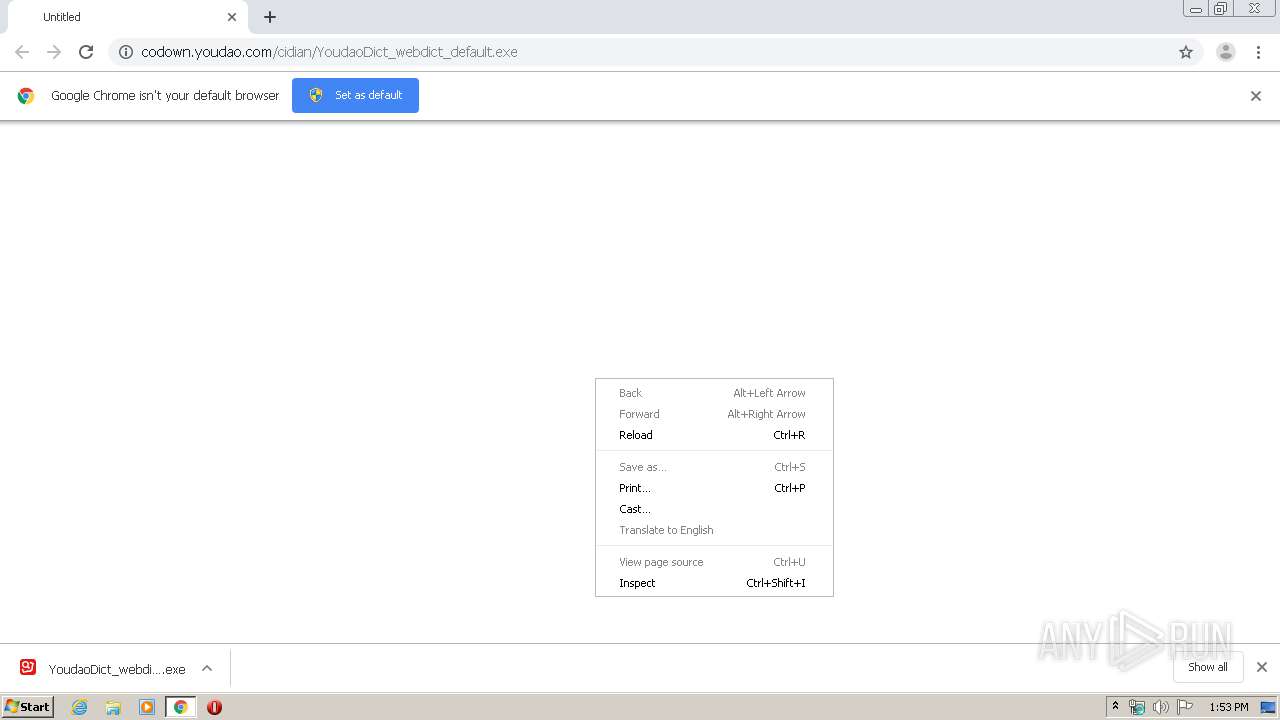Click the 1:53 PM taskbar clock
This screenshot has height=720, width=1280.
pos(1228,707)
